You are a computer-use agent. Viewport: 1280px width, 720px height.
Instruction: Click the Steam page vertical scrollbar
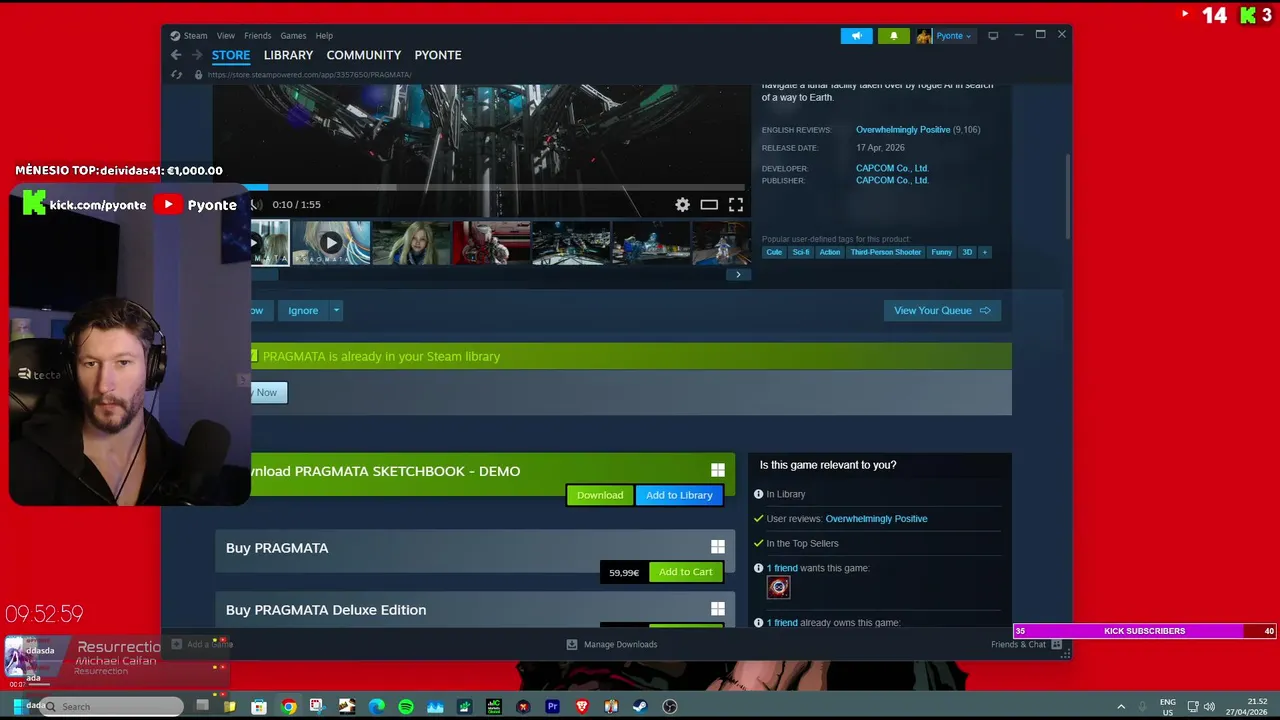(x=1067, y=195)
